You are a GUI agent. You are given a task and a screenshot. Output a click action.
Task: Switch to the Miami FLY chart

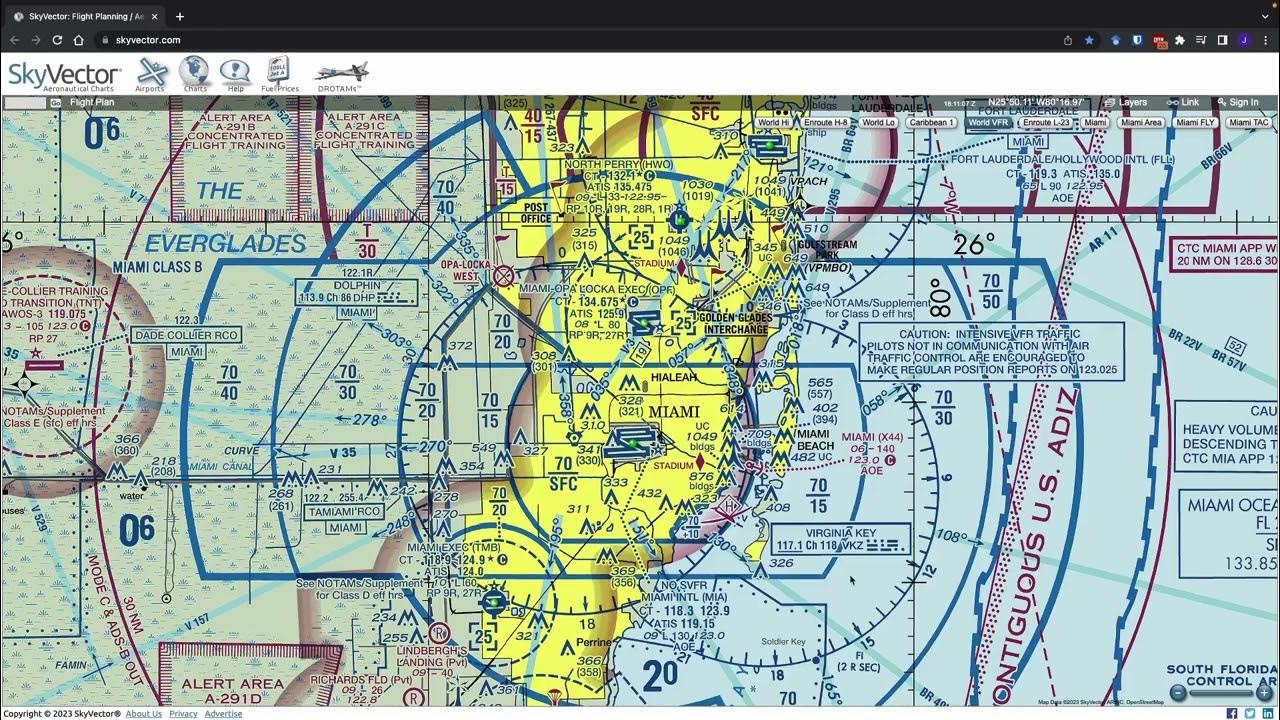point(1195,123)
